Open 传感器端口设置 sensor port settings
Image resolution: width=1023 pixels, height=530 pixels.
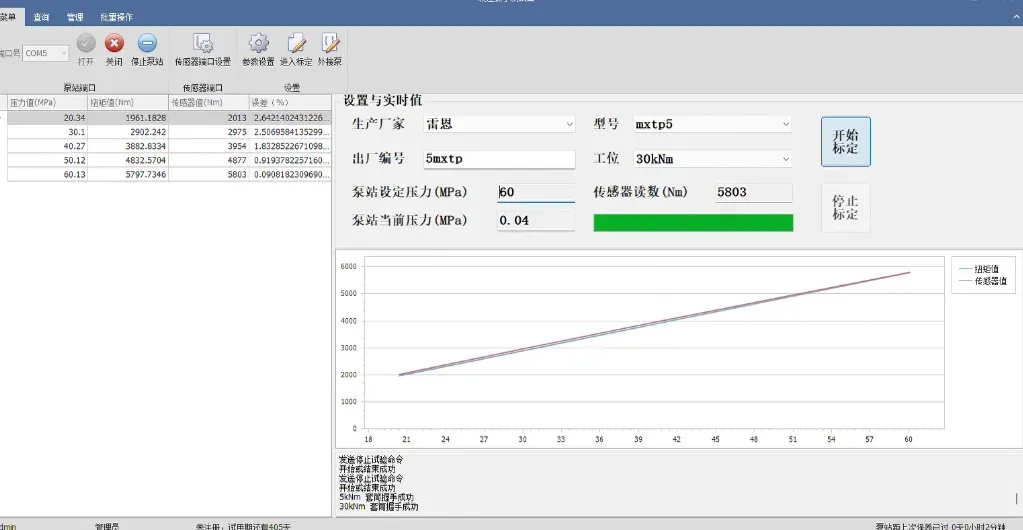pyautogui.click(x=203, y=44)
